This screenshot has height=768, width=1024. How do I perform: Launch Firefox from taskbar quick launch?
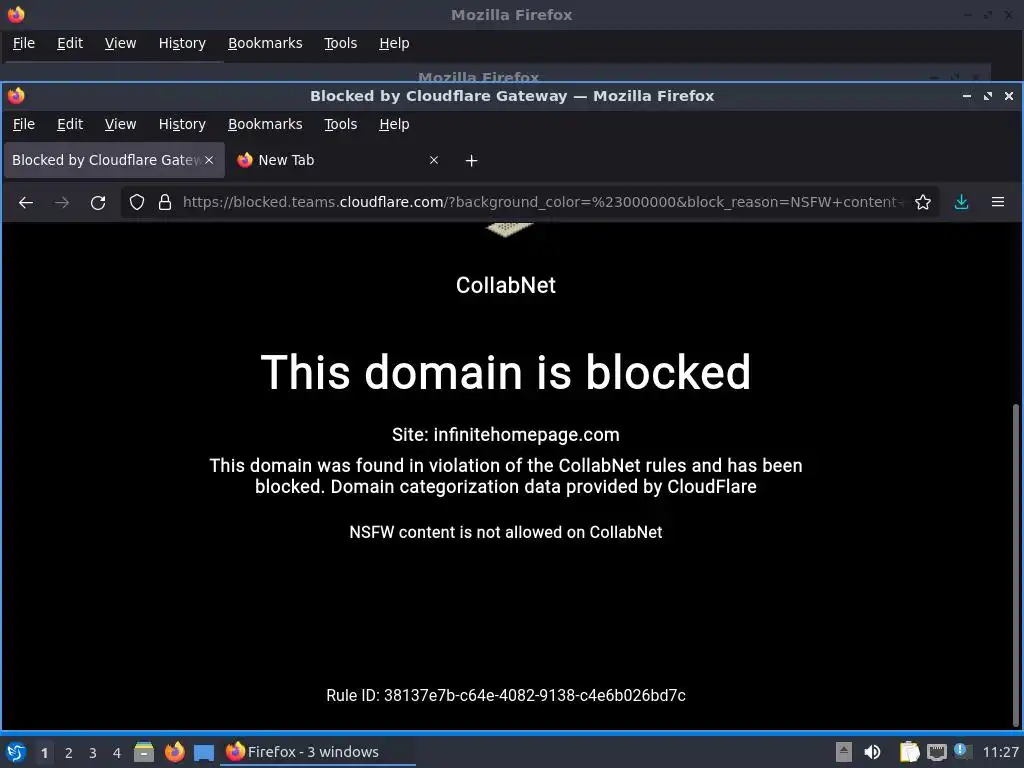point(174,752)
